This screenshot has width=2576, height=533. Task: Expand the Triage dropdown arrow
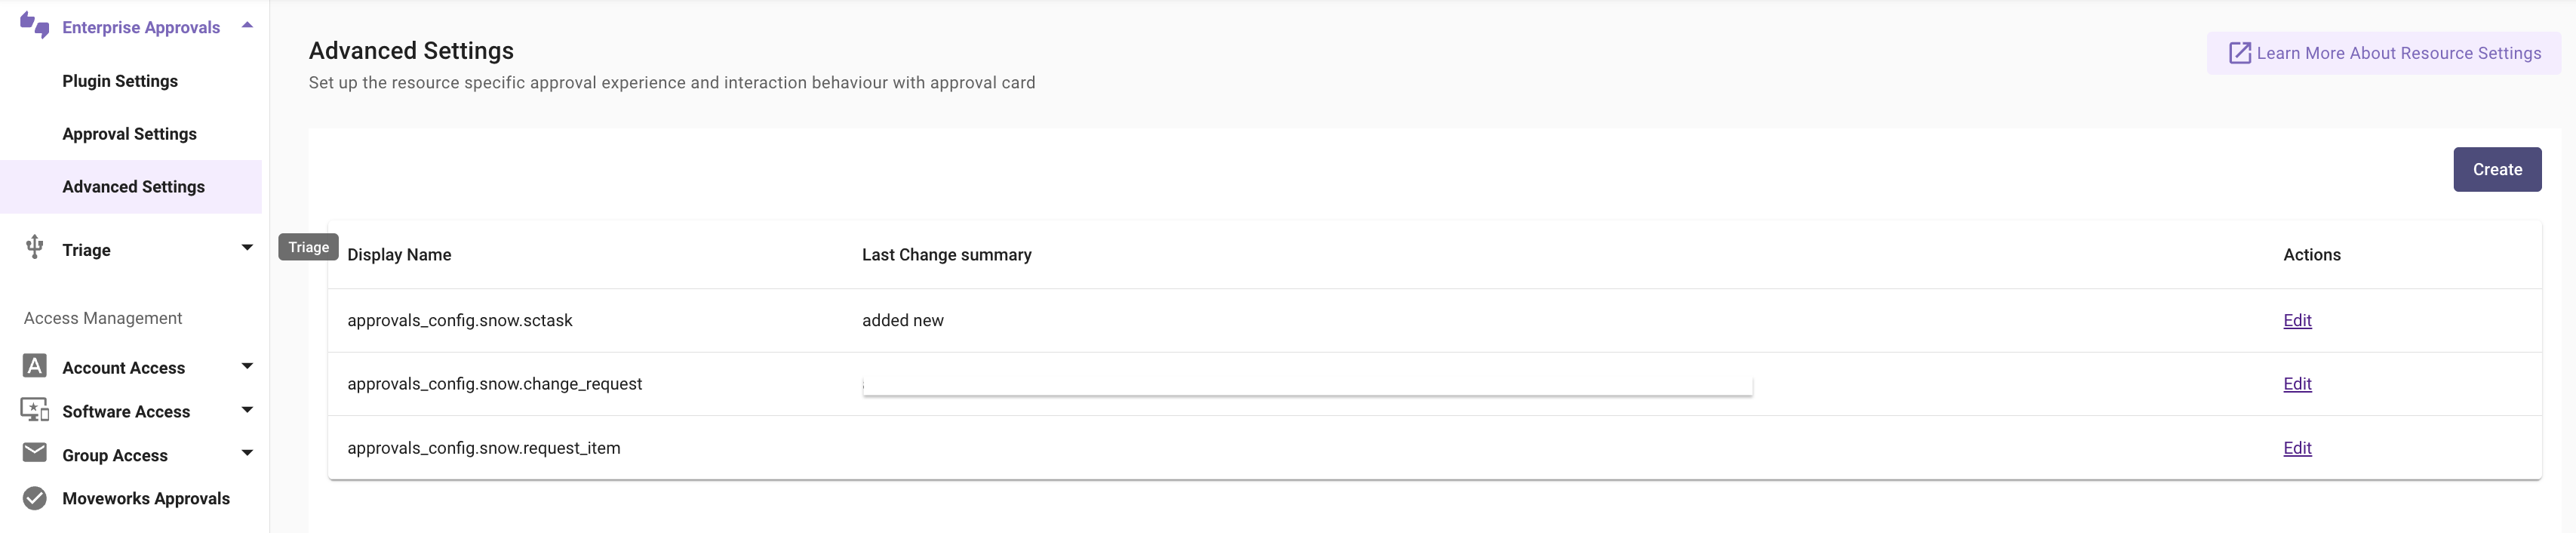point(247,248)
